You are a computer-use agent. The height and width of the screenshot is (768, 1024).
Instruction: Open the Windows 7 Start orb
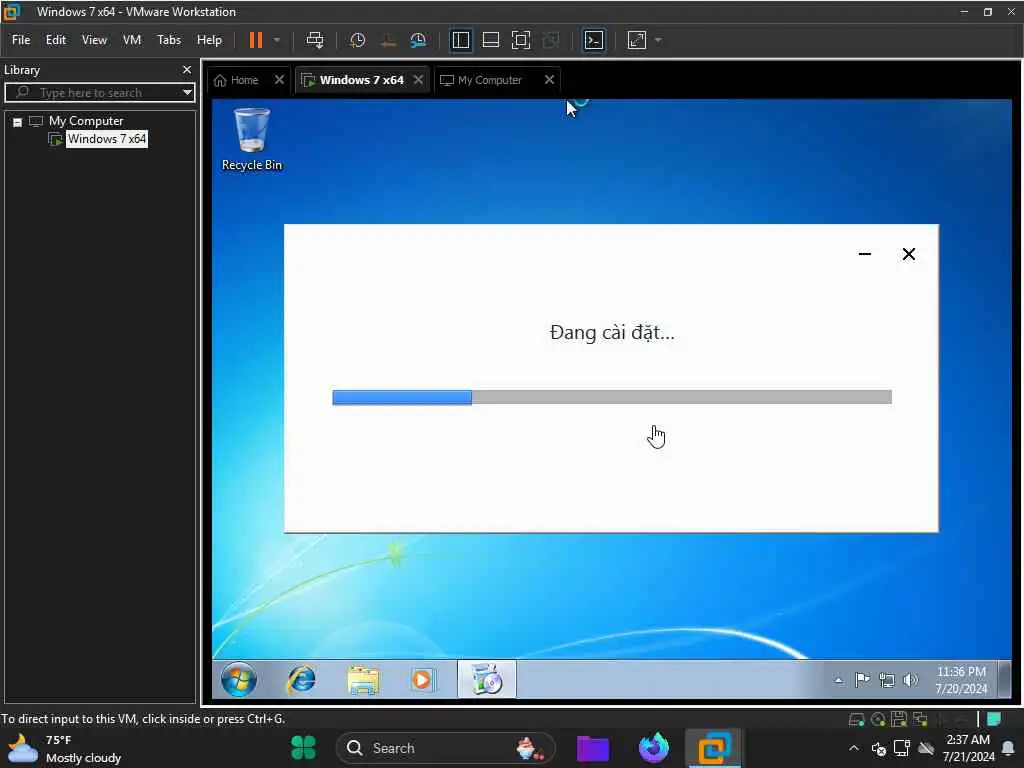pyautogui.click(x=239, y=680)
